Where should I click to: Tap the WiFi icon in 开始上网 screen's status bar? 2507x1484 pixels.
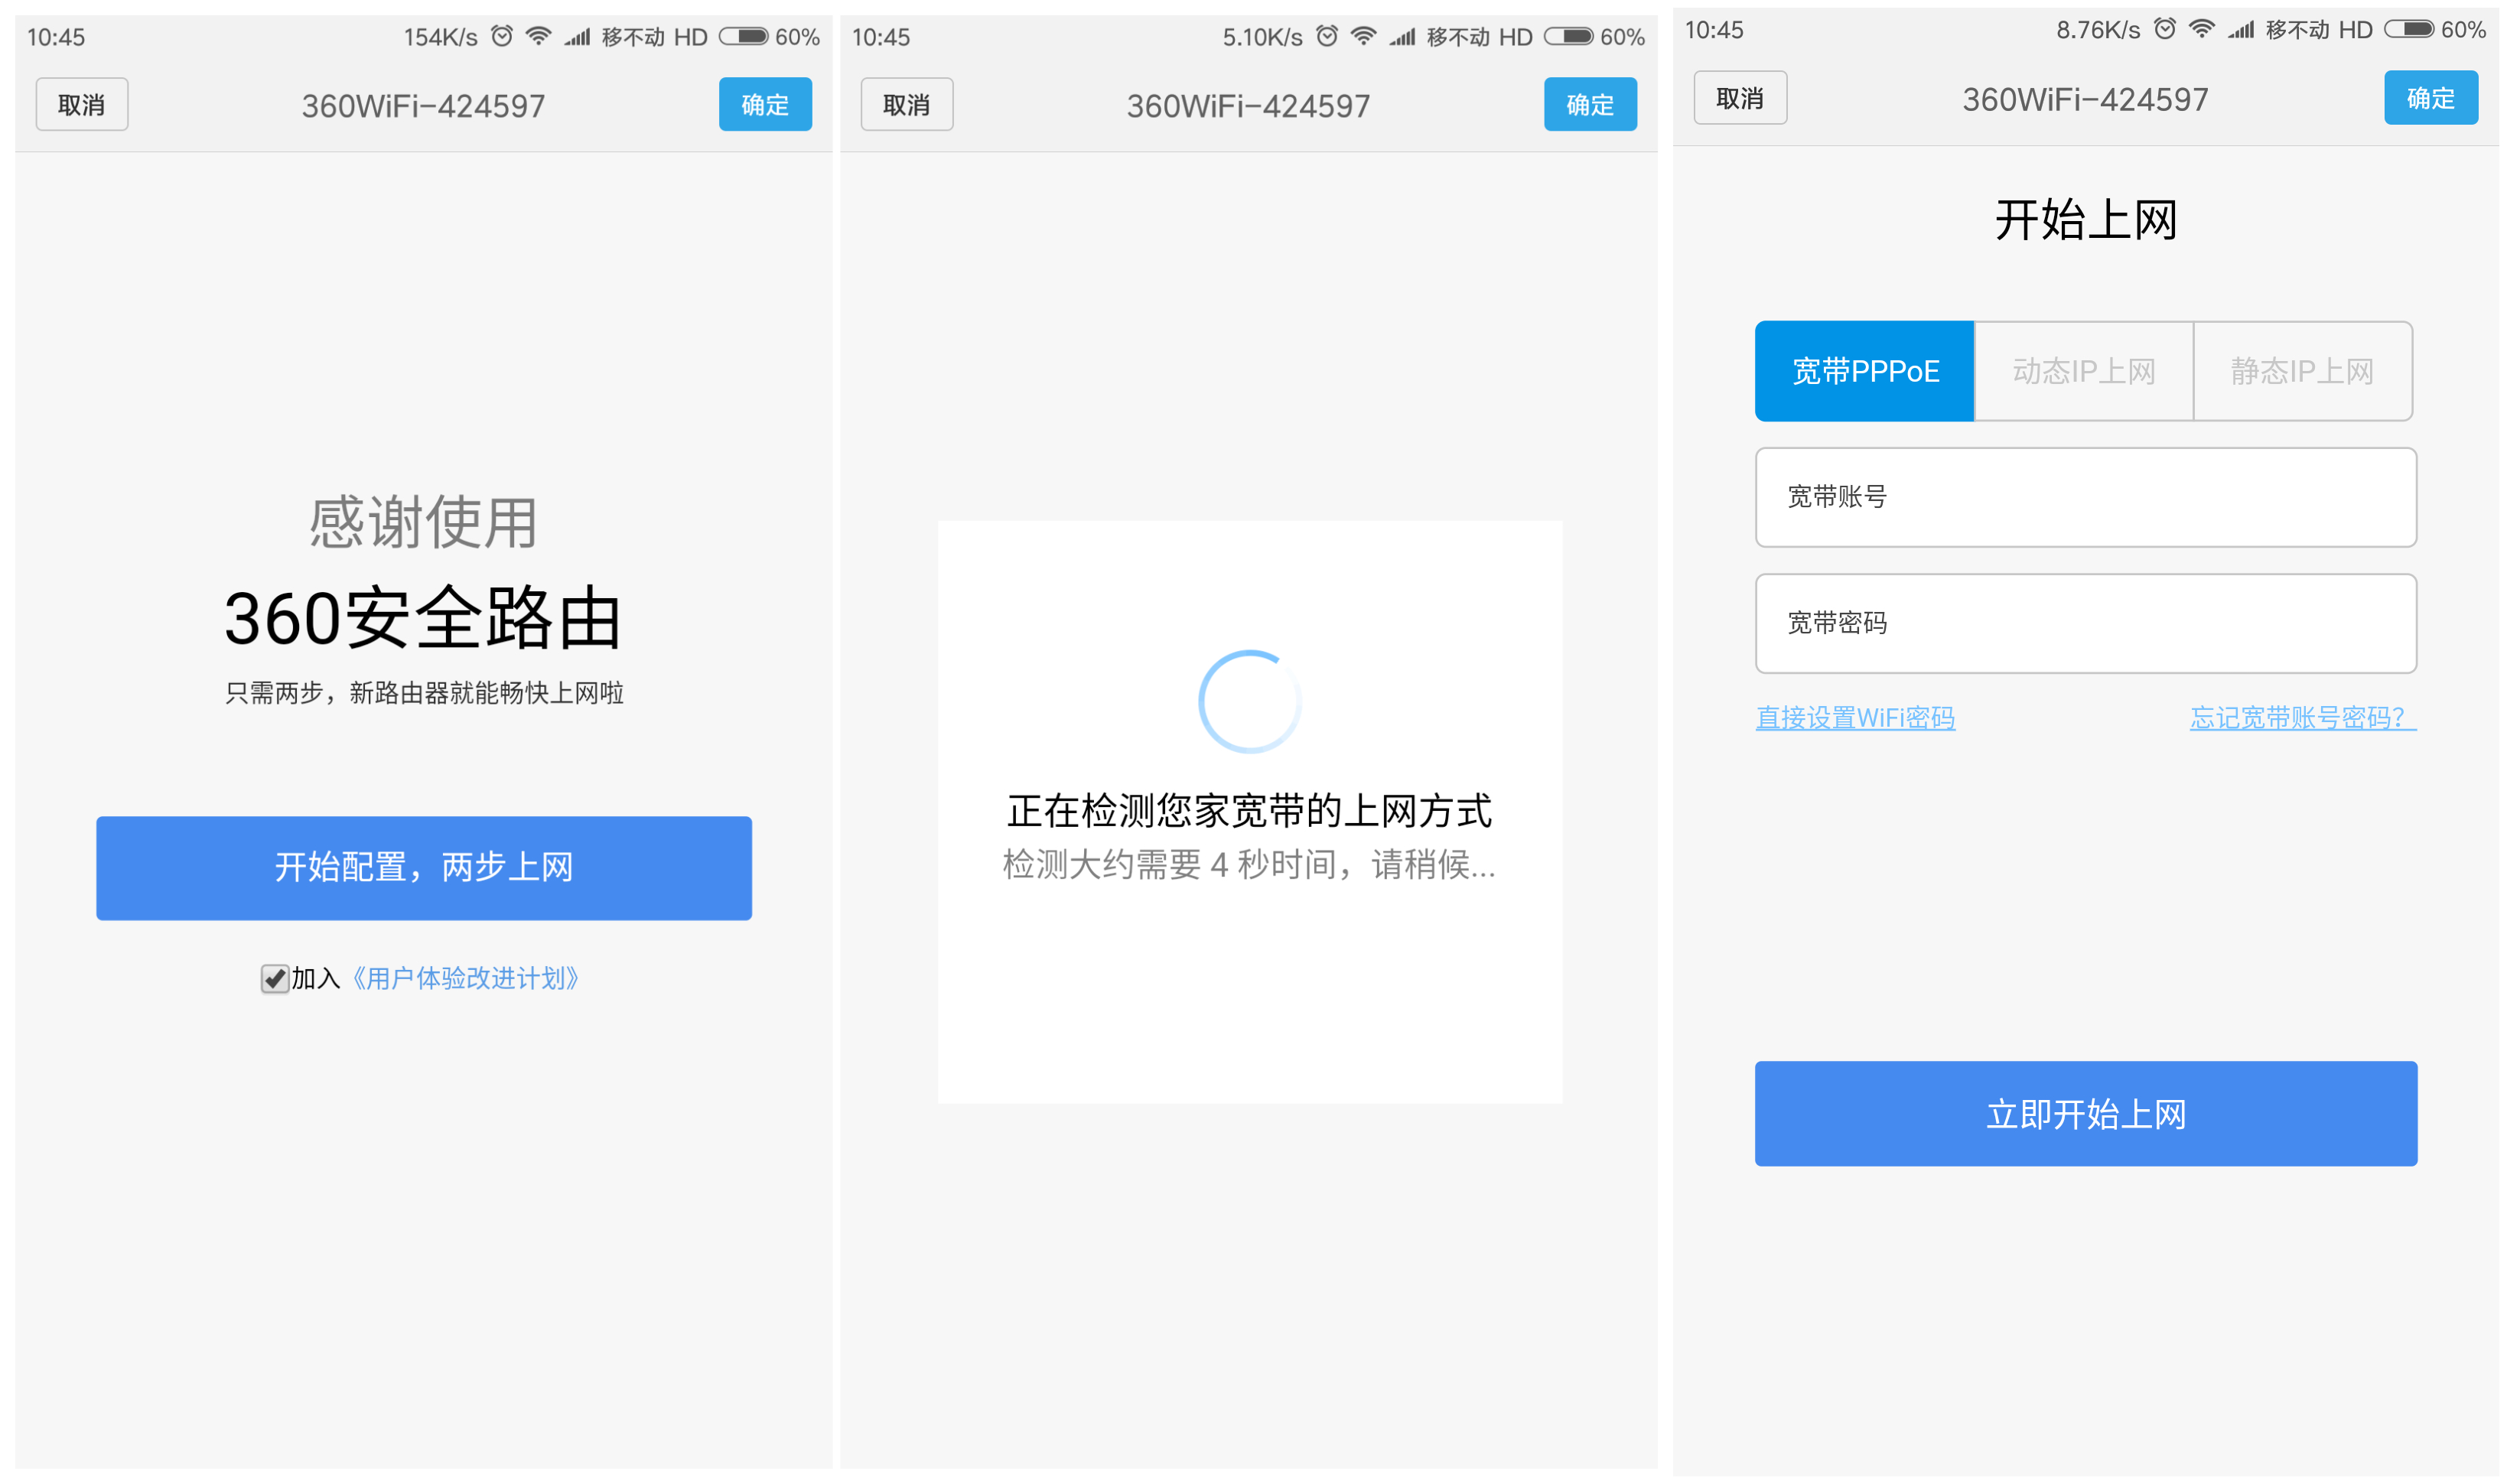[x=2202, y=30]
